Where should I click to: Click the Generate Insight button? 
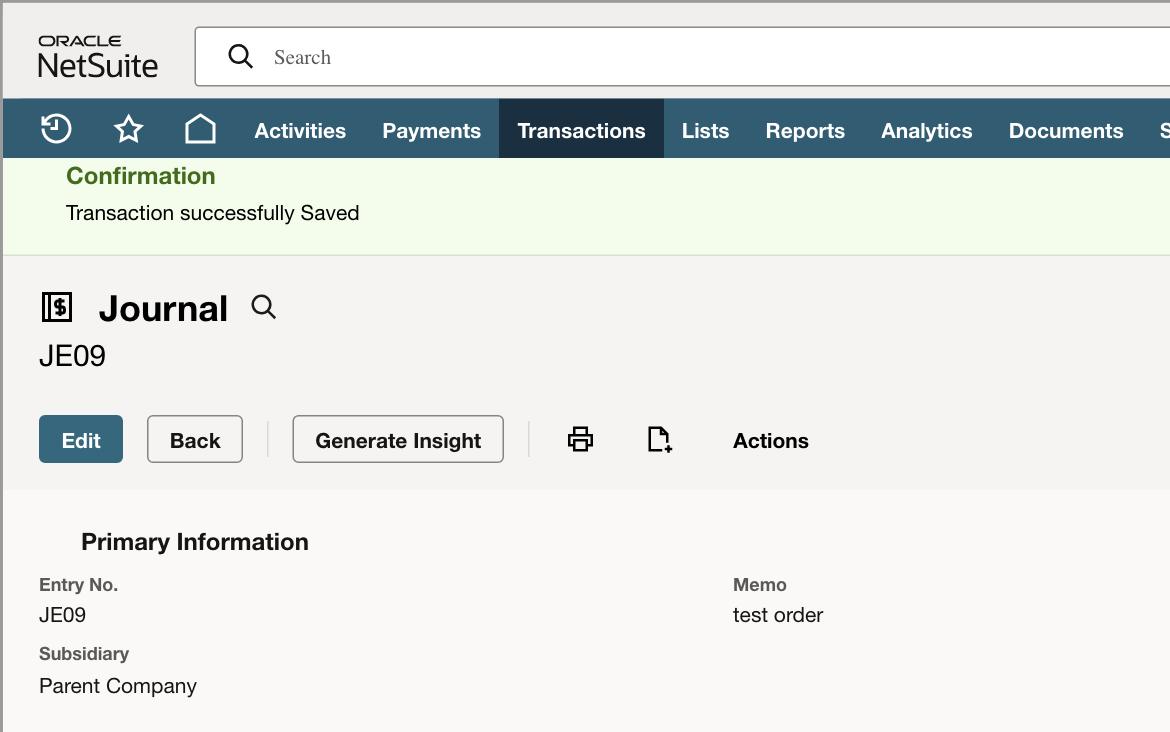tap(398, 439)
